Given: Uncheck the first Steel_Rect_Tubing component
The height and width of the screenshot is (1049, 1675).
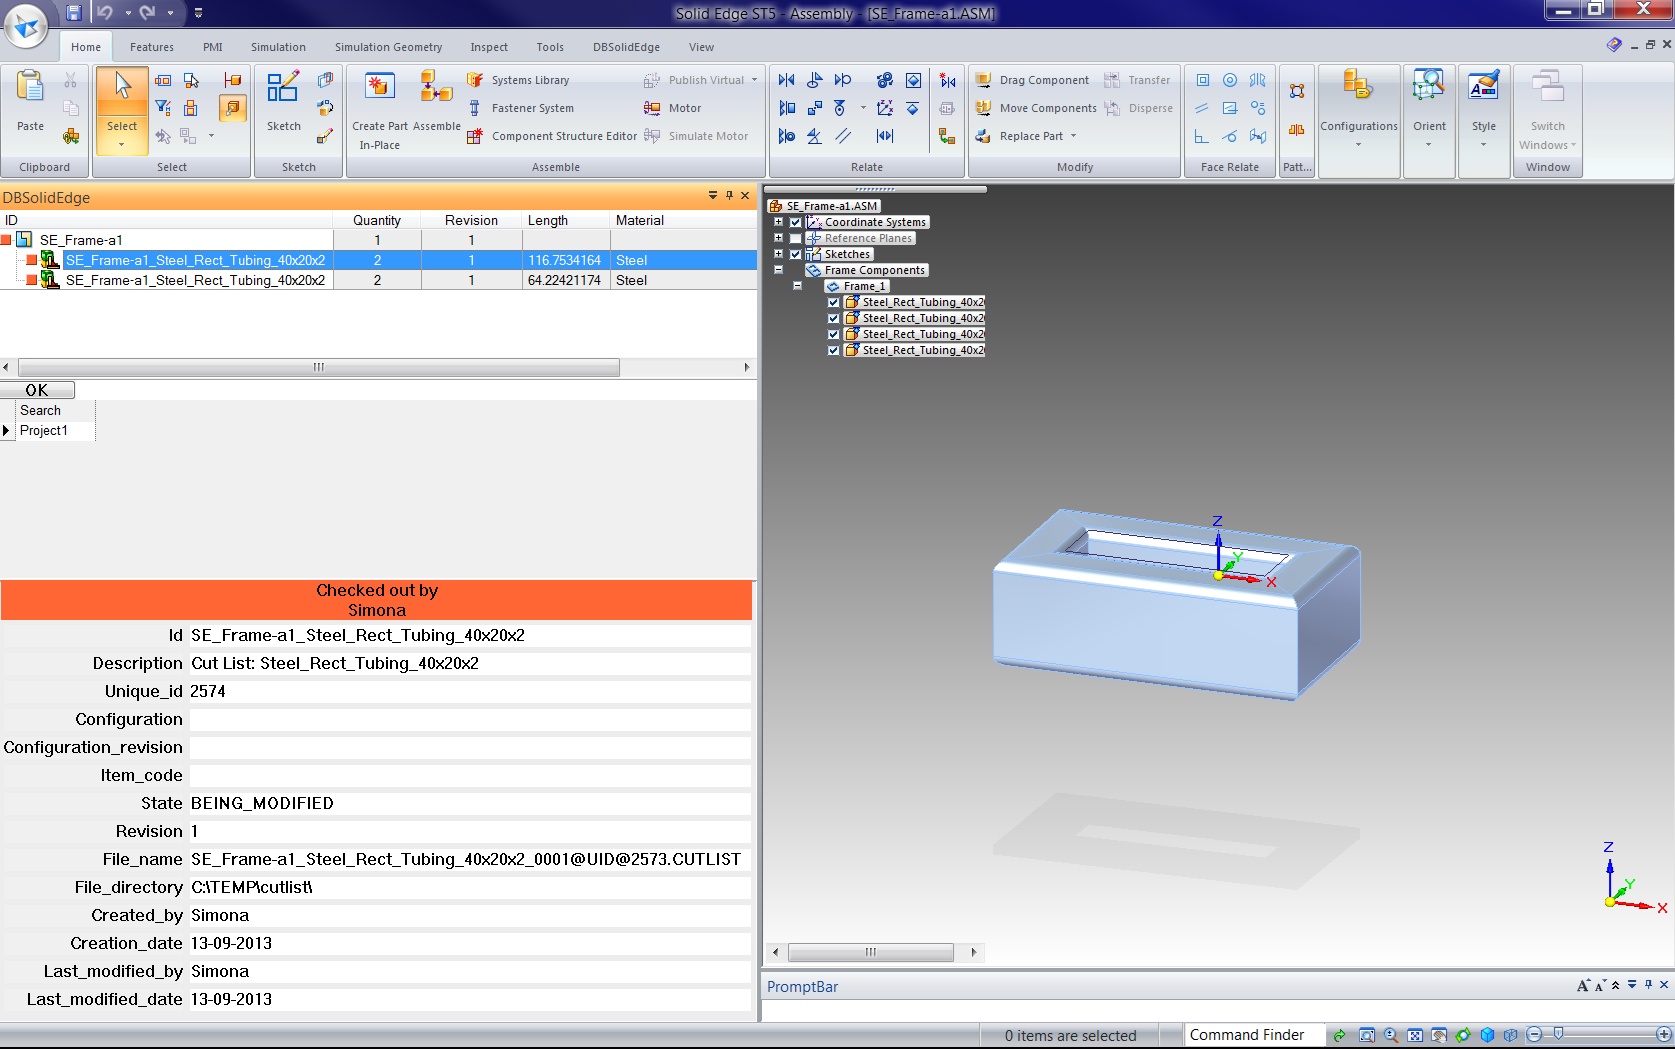Looking at the screenshot, I should coord(834,302).
